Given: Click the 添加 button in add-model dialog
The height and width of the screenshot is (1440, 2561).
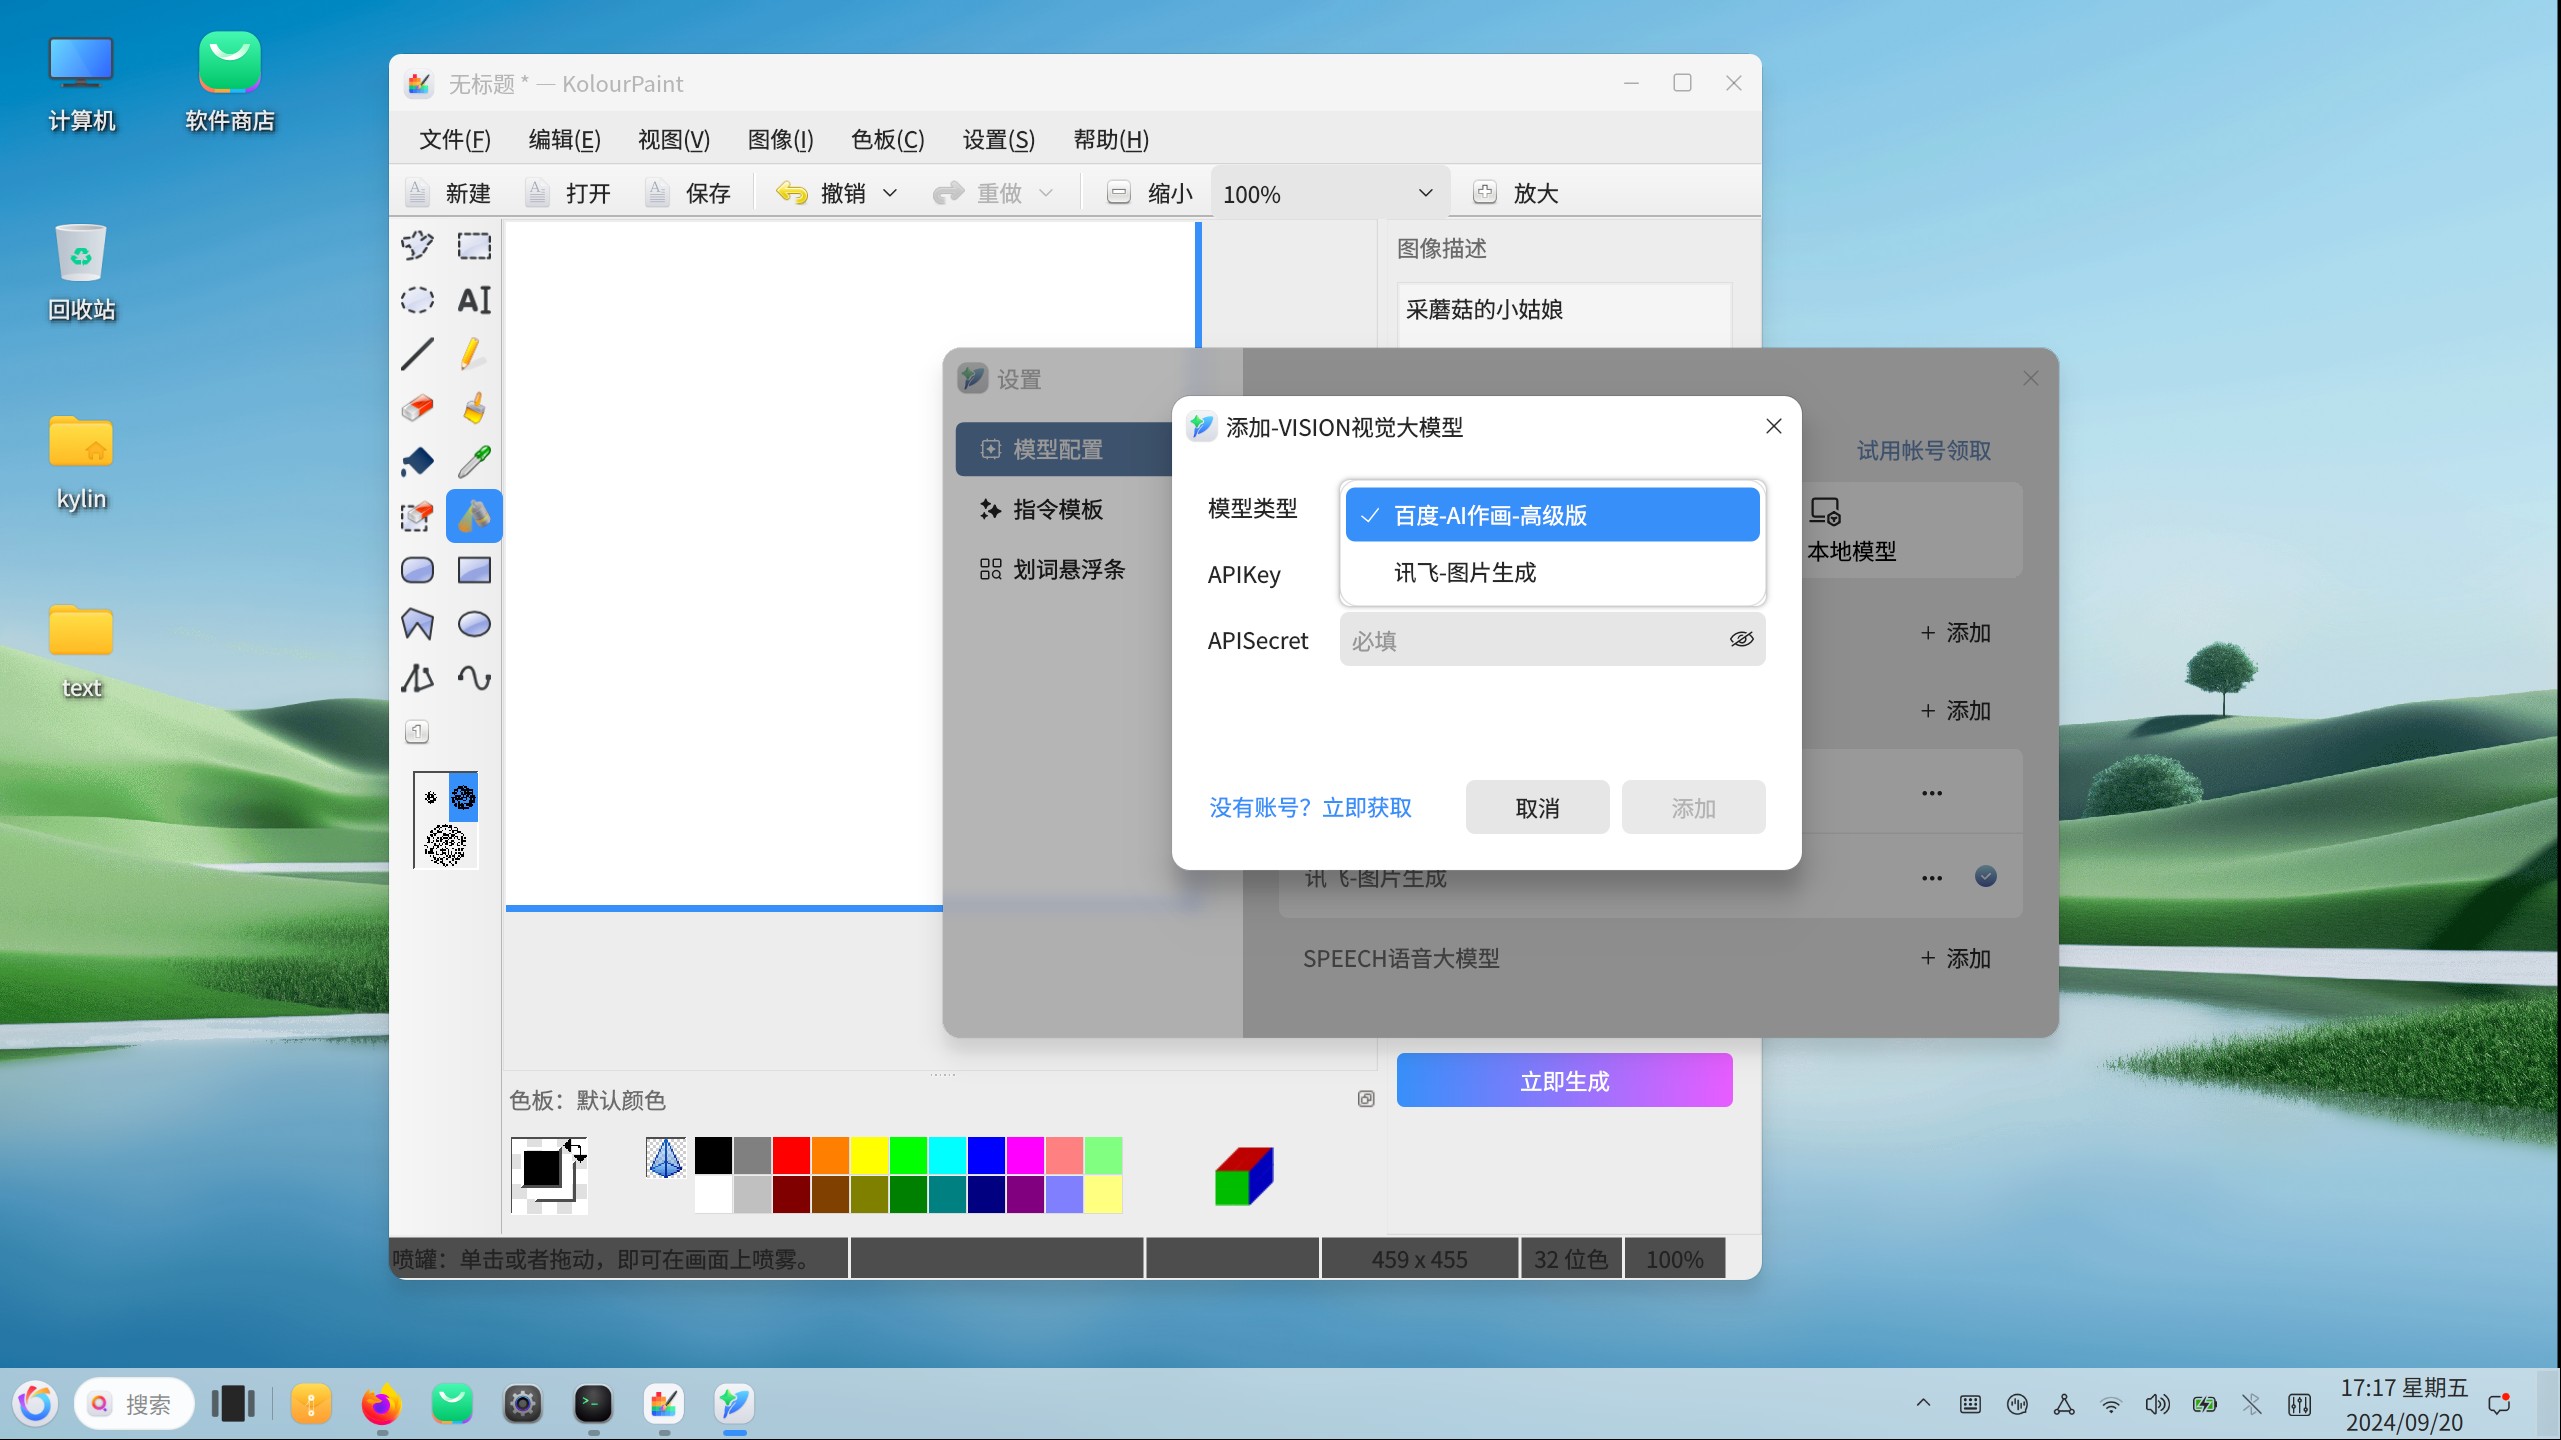Looking at the screenshot, I should pyautogui.click(x=1693, y=807).
